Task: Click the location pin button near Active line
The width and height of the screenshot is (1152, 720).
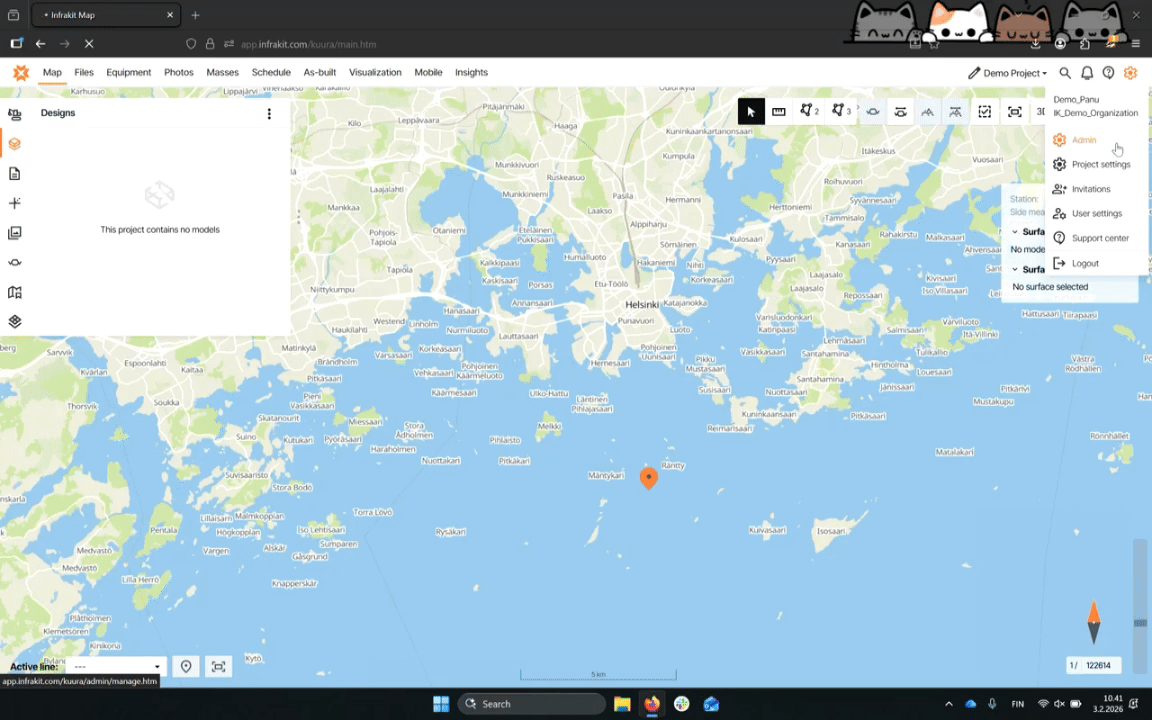Action: (x=186, y=666)
